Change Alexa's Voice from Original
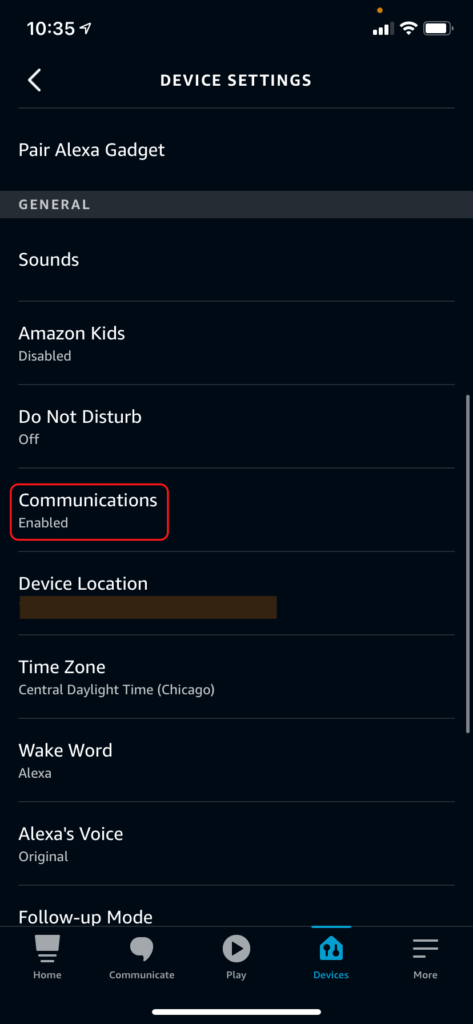This screenshot has width=473, height=1024. [236, 844]
